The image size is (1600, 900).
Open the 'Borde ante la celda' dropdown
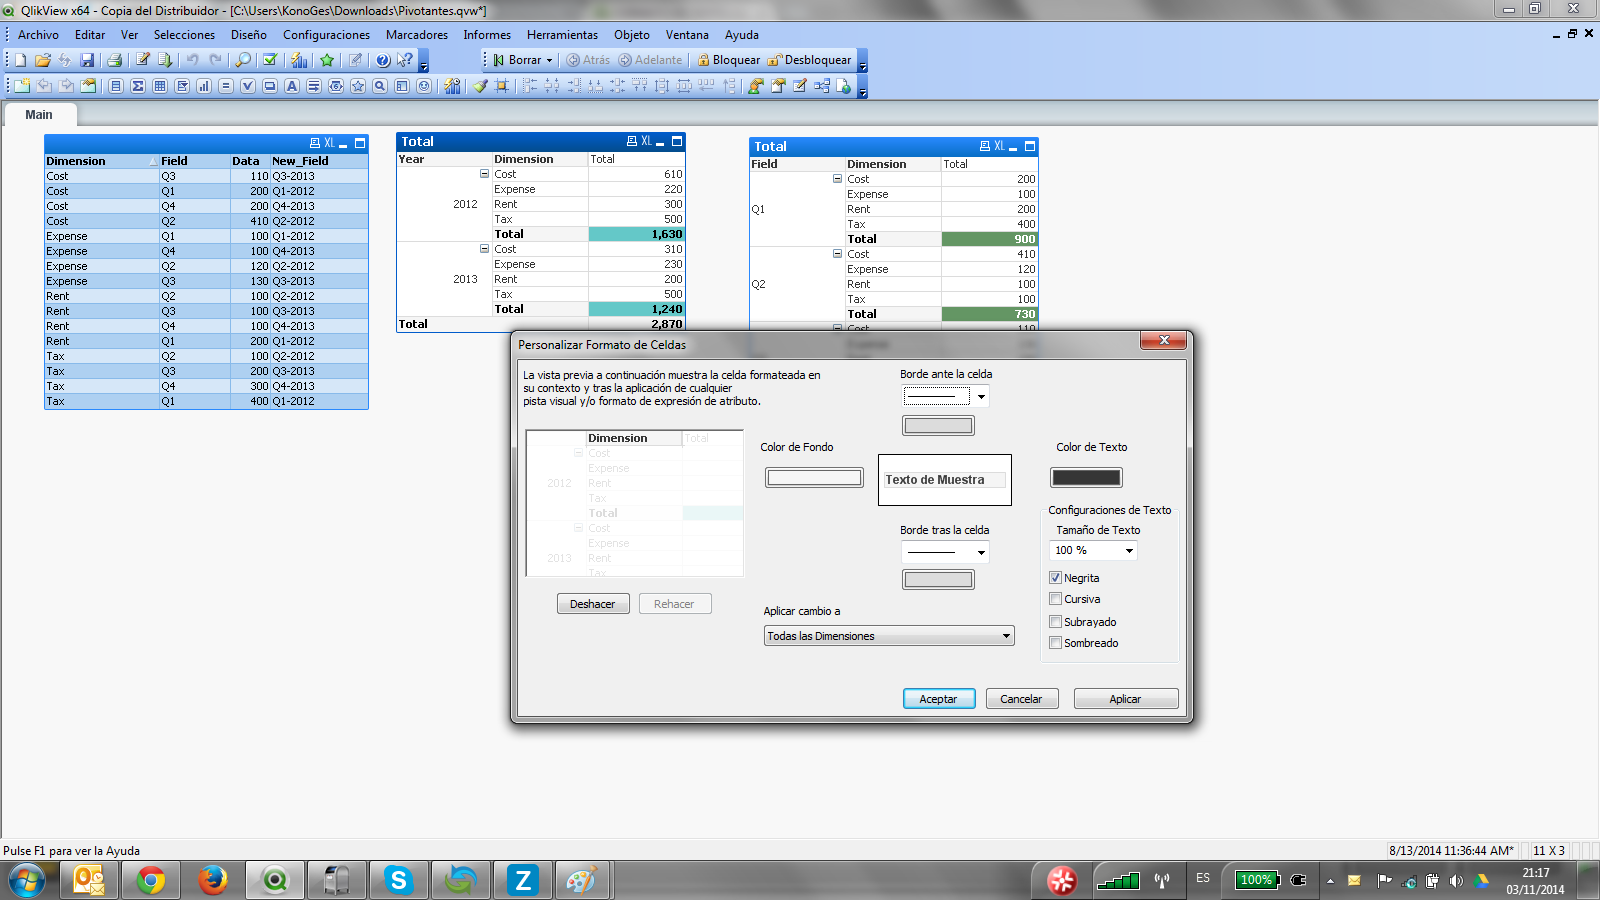(x=981, y=397)
